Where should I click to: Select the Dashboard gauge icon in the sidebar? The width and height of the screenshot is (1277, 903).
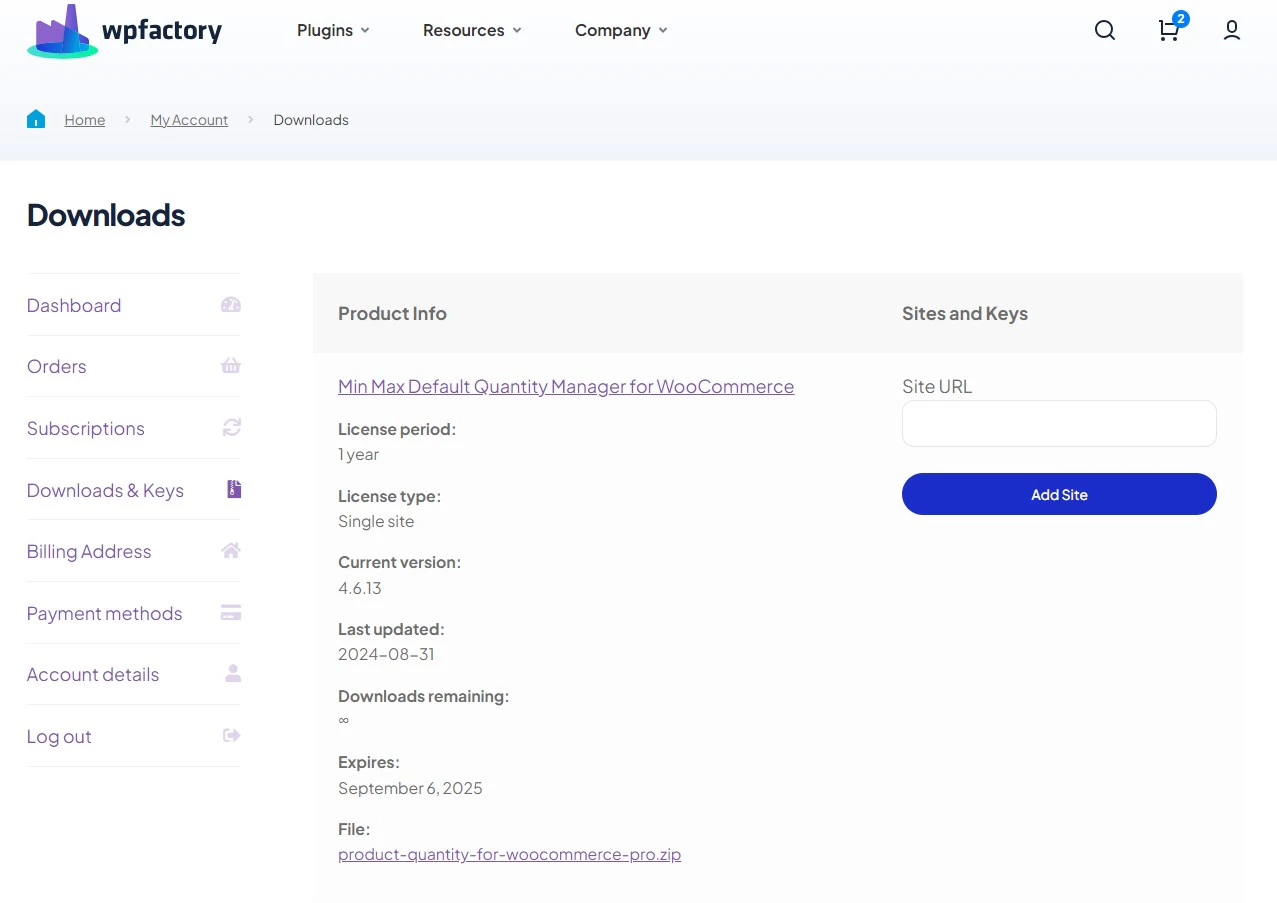tap(231, 304)
